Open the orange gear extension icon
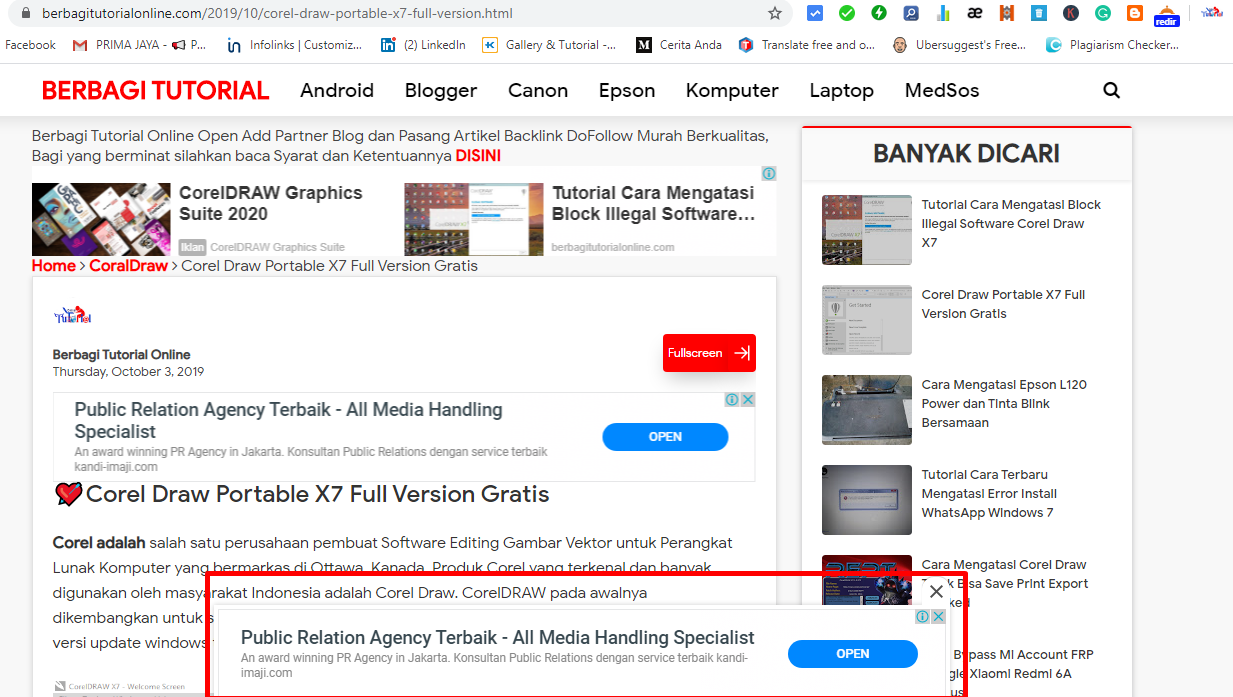Screen dimensions: 1233x697 (1007, 13)
